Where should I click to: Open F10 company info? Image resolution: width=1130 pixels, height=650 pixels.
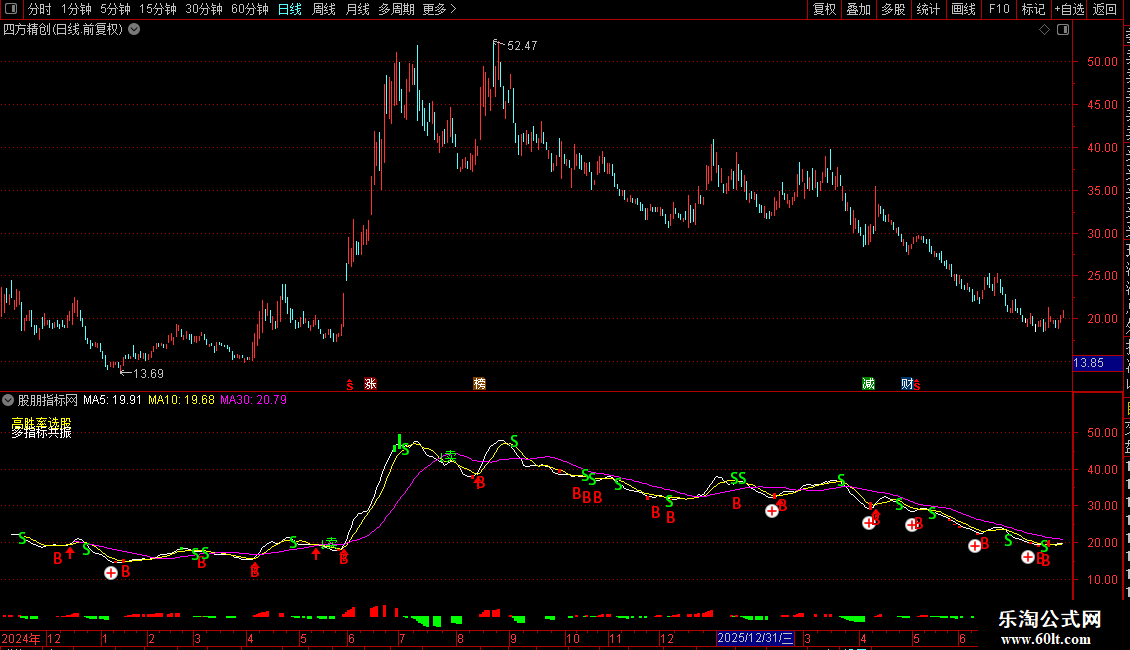999,9
